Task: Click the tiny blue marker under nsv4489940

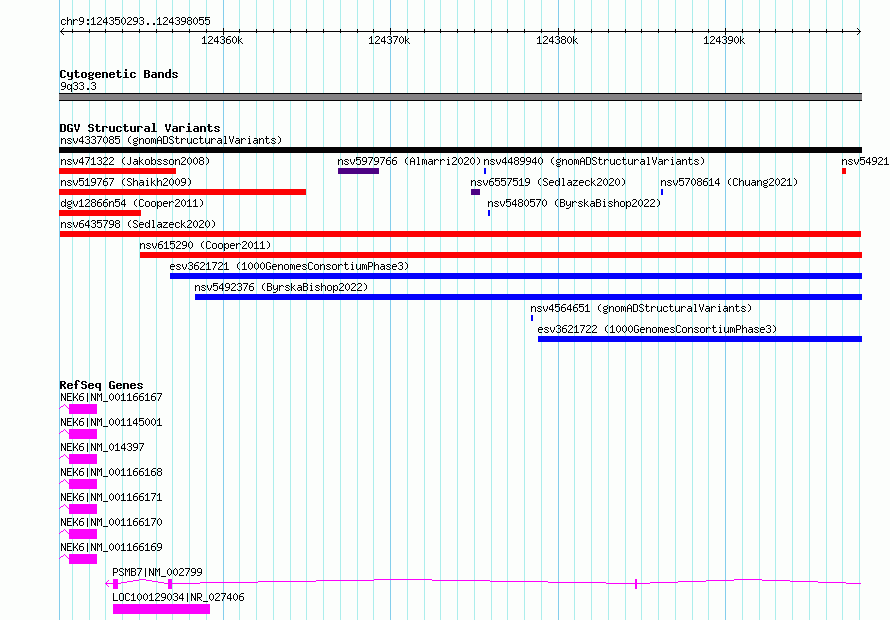Action: pyautogui.click(x=485, y=171)
